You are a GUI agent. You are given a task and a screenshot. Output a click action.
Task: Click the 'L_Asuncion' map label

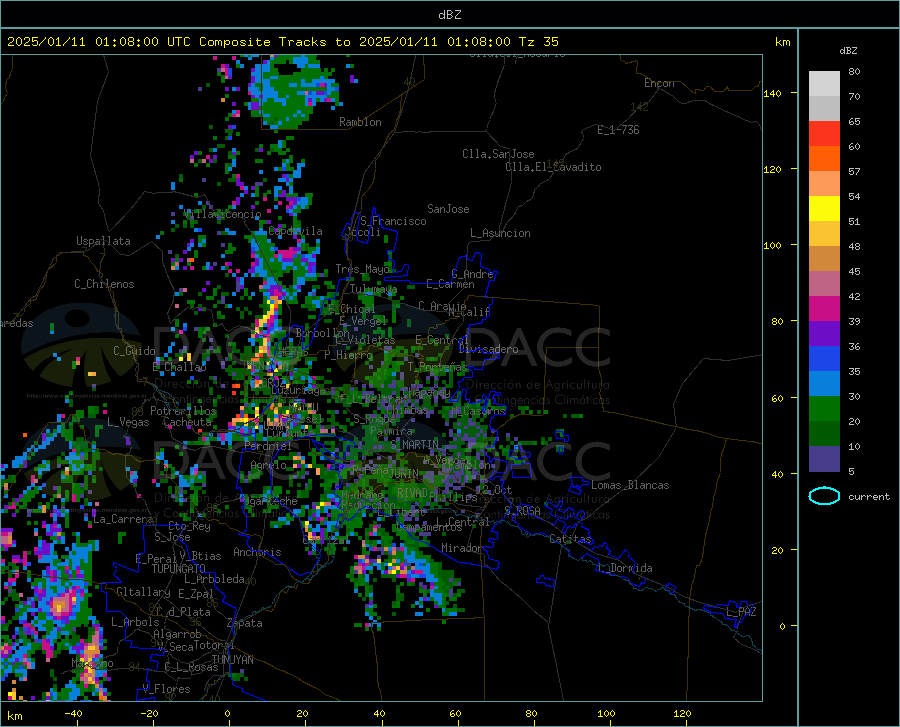tap(500, 233)
